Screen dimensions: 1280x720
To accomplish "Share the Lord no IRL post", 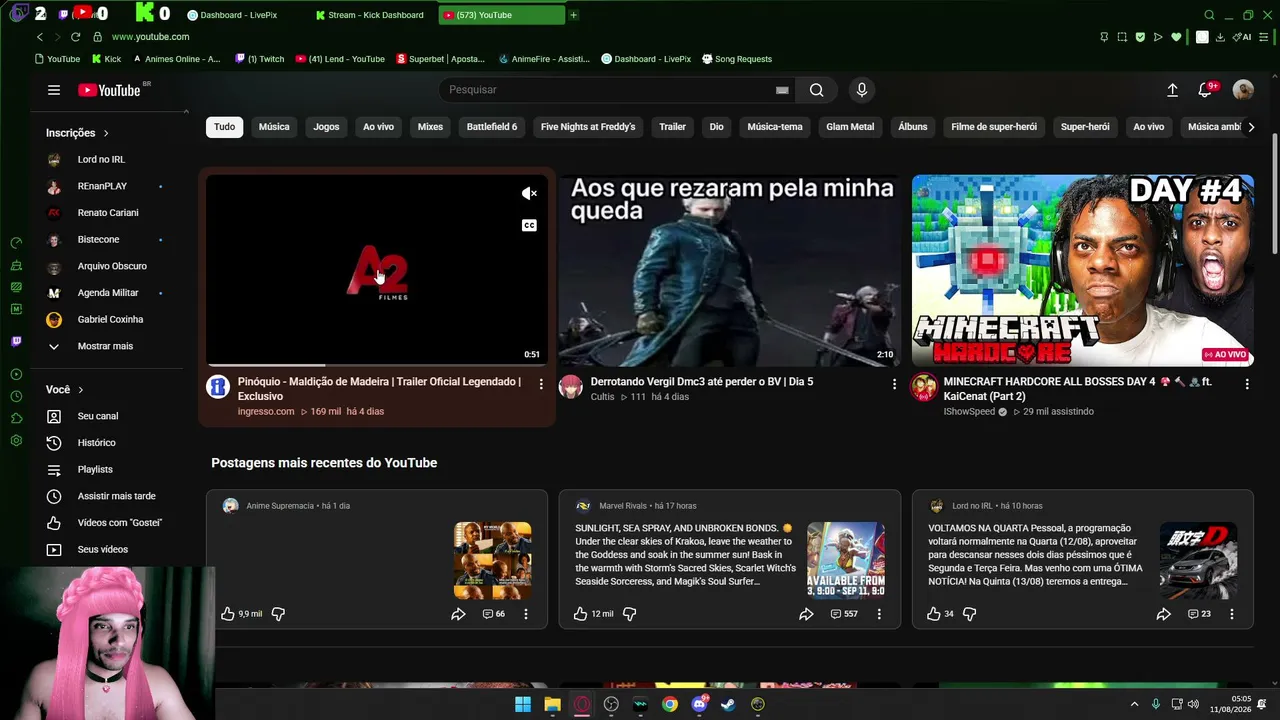I will [x=1164, y=614].
